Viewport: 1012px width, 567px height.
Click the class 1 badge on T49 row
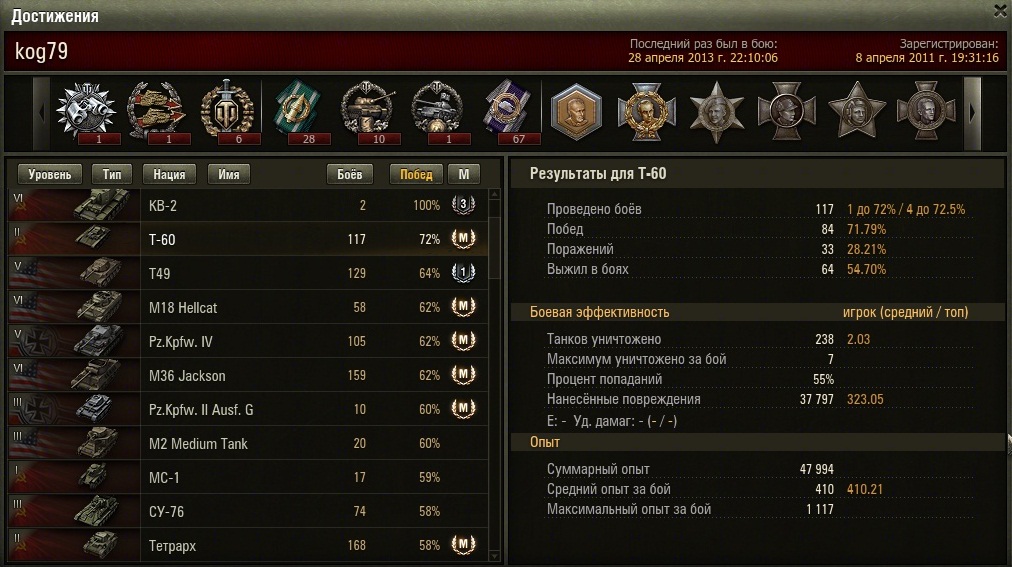click(463, 272)
